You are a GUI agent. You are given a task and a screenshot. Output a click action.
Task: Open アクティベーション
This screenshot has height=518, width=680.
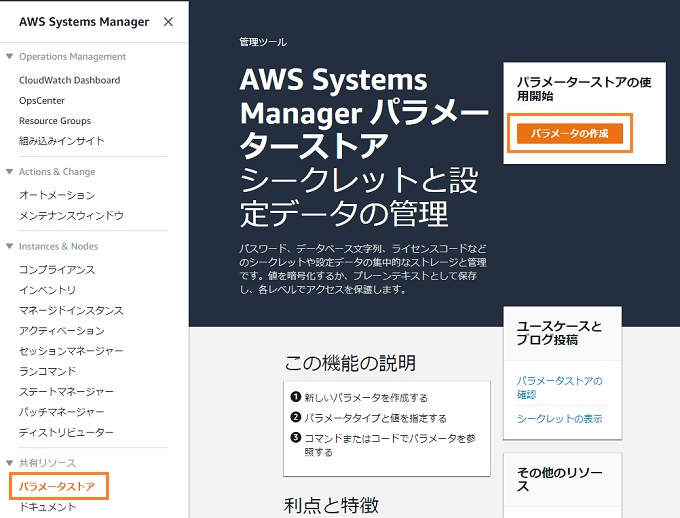pos(62,331)
